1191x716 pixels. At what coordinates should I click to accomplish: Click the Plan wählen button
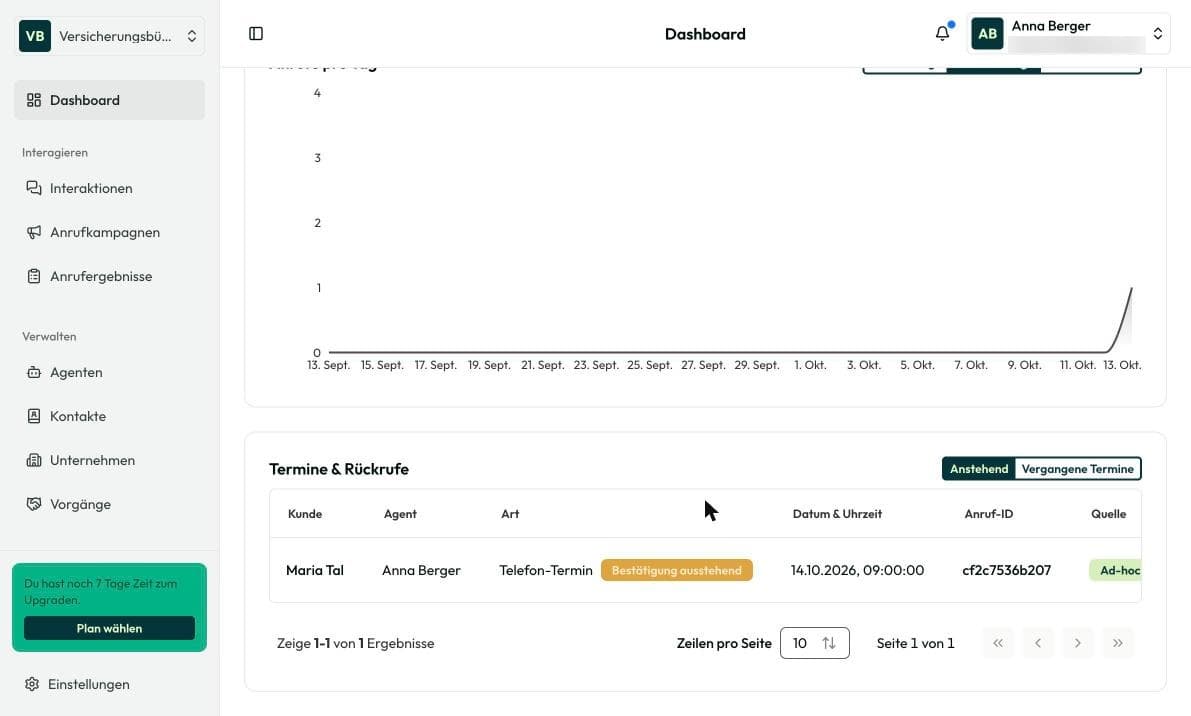click(x=109, y=628)
